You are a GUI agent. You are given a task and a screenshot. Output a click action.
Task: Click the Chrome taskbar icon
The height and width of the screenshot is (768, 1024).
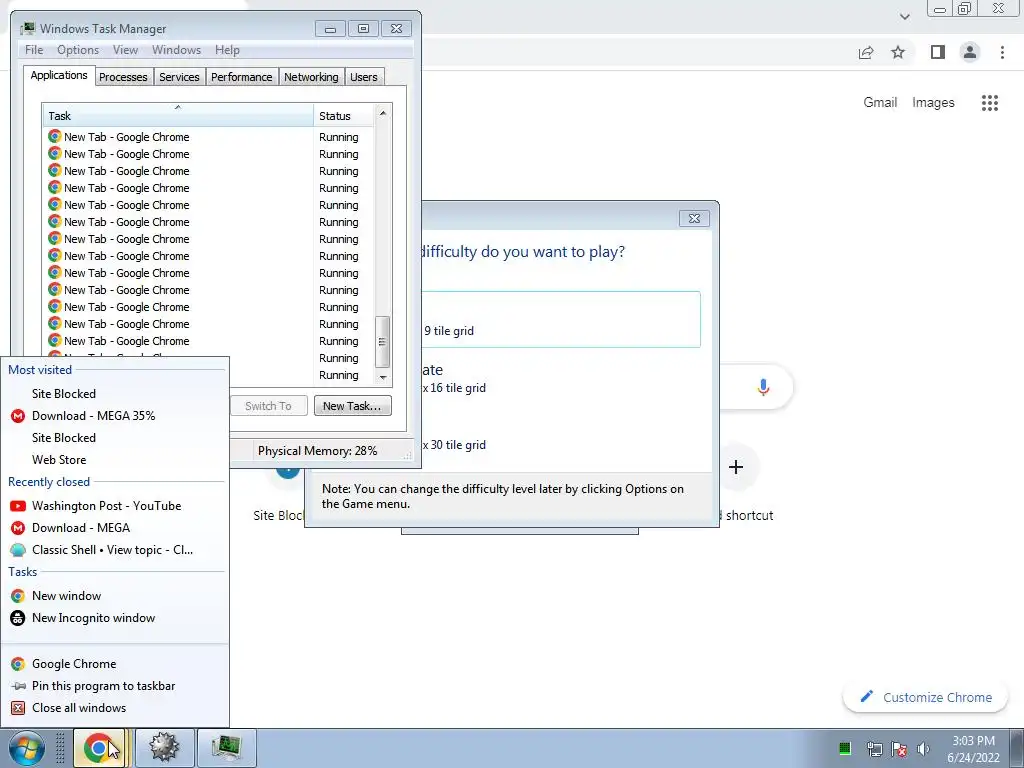pos(99,748)
